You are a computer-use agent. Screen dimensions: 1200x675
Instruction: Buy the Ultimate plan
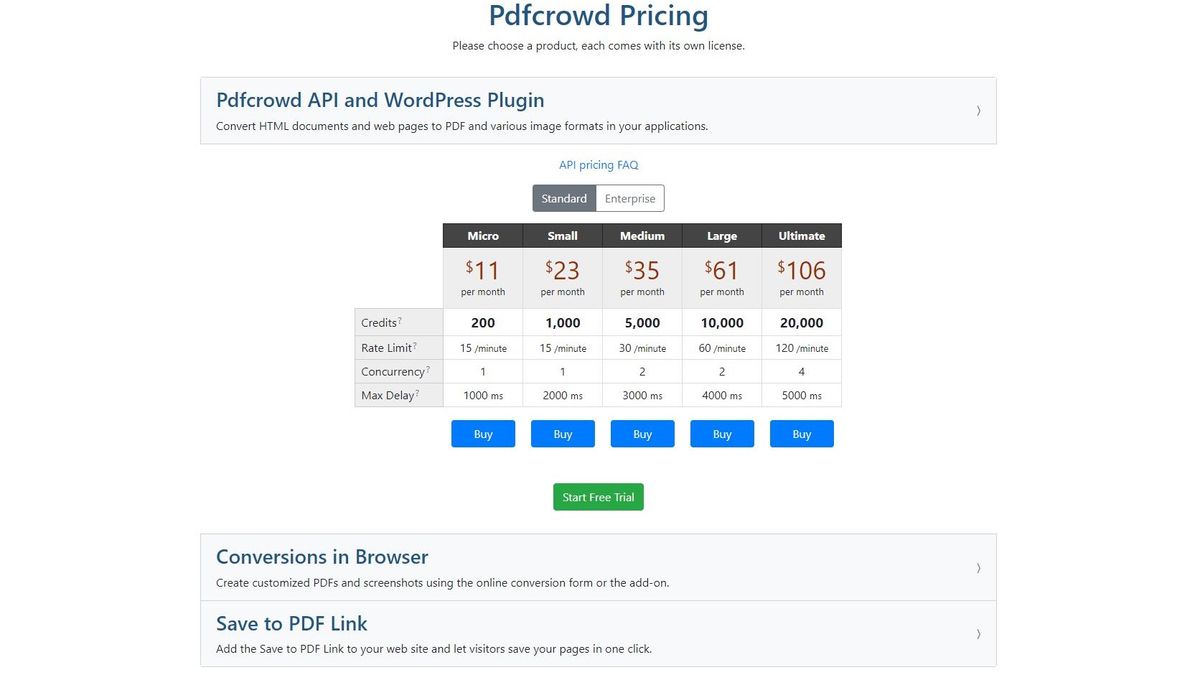(x=801, y=433)
